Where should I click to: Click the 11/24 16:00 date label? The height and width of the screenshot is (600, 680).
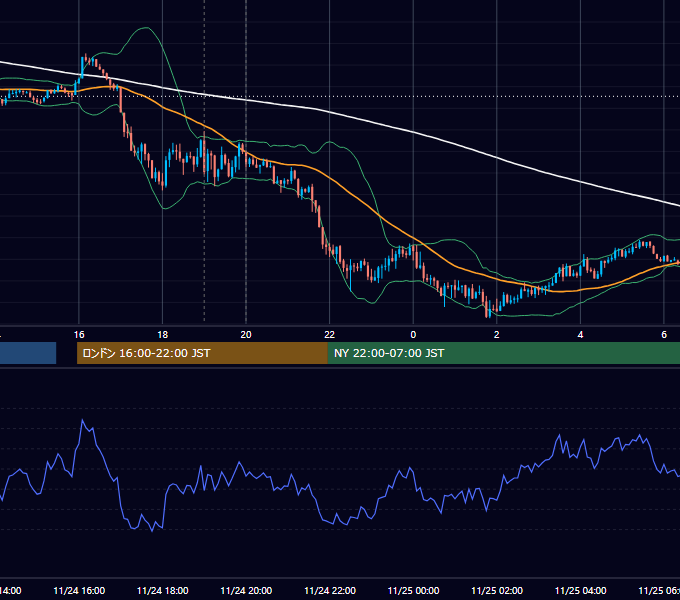point(79,591)
